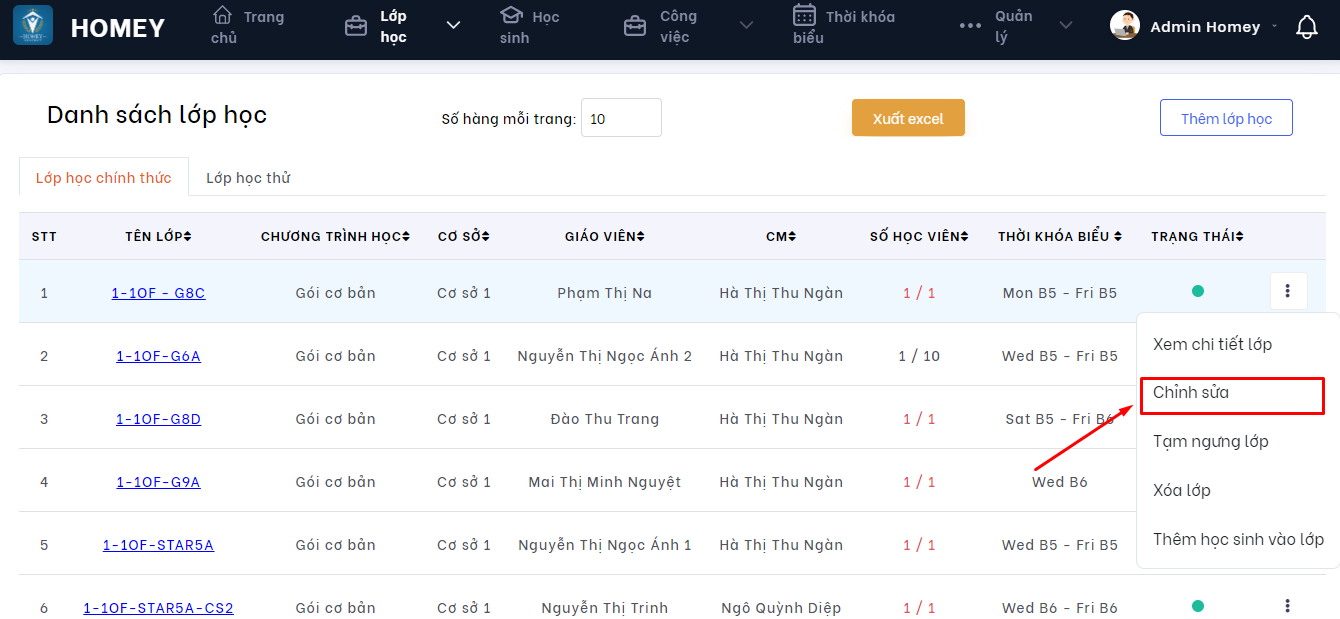The image size is (1340, 619).
Task: Switch to Lớp học thử tab
Action: point(248,178)
